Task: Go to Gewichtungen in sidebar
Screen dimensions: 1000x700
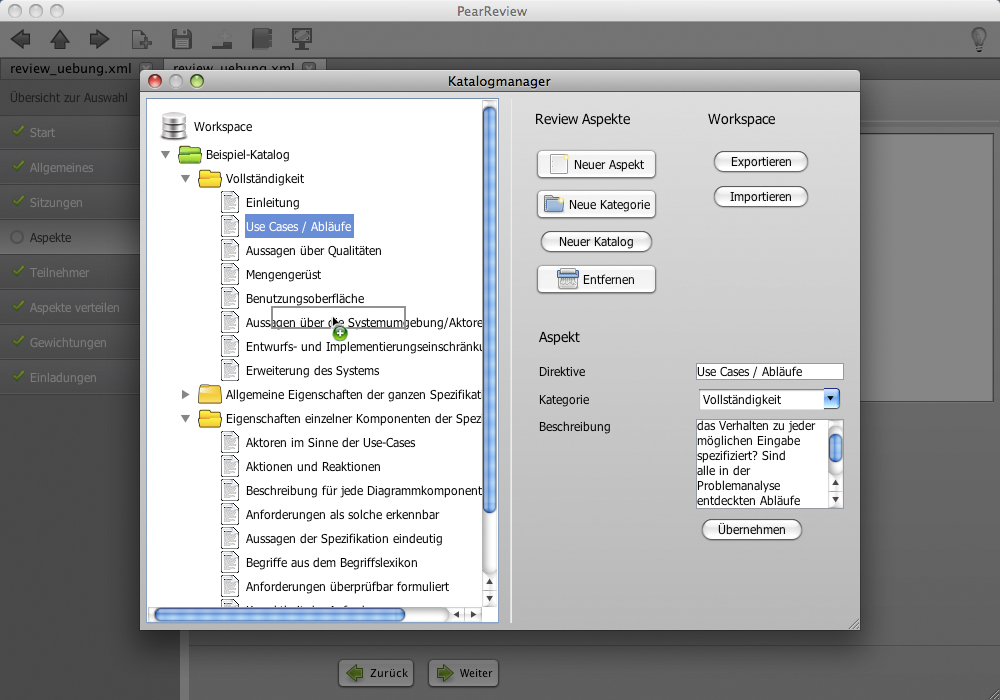Action: point(70,342)
